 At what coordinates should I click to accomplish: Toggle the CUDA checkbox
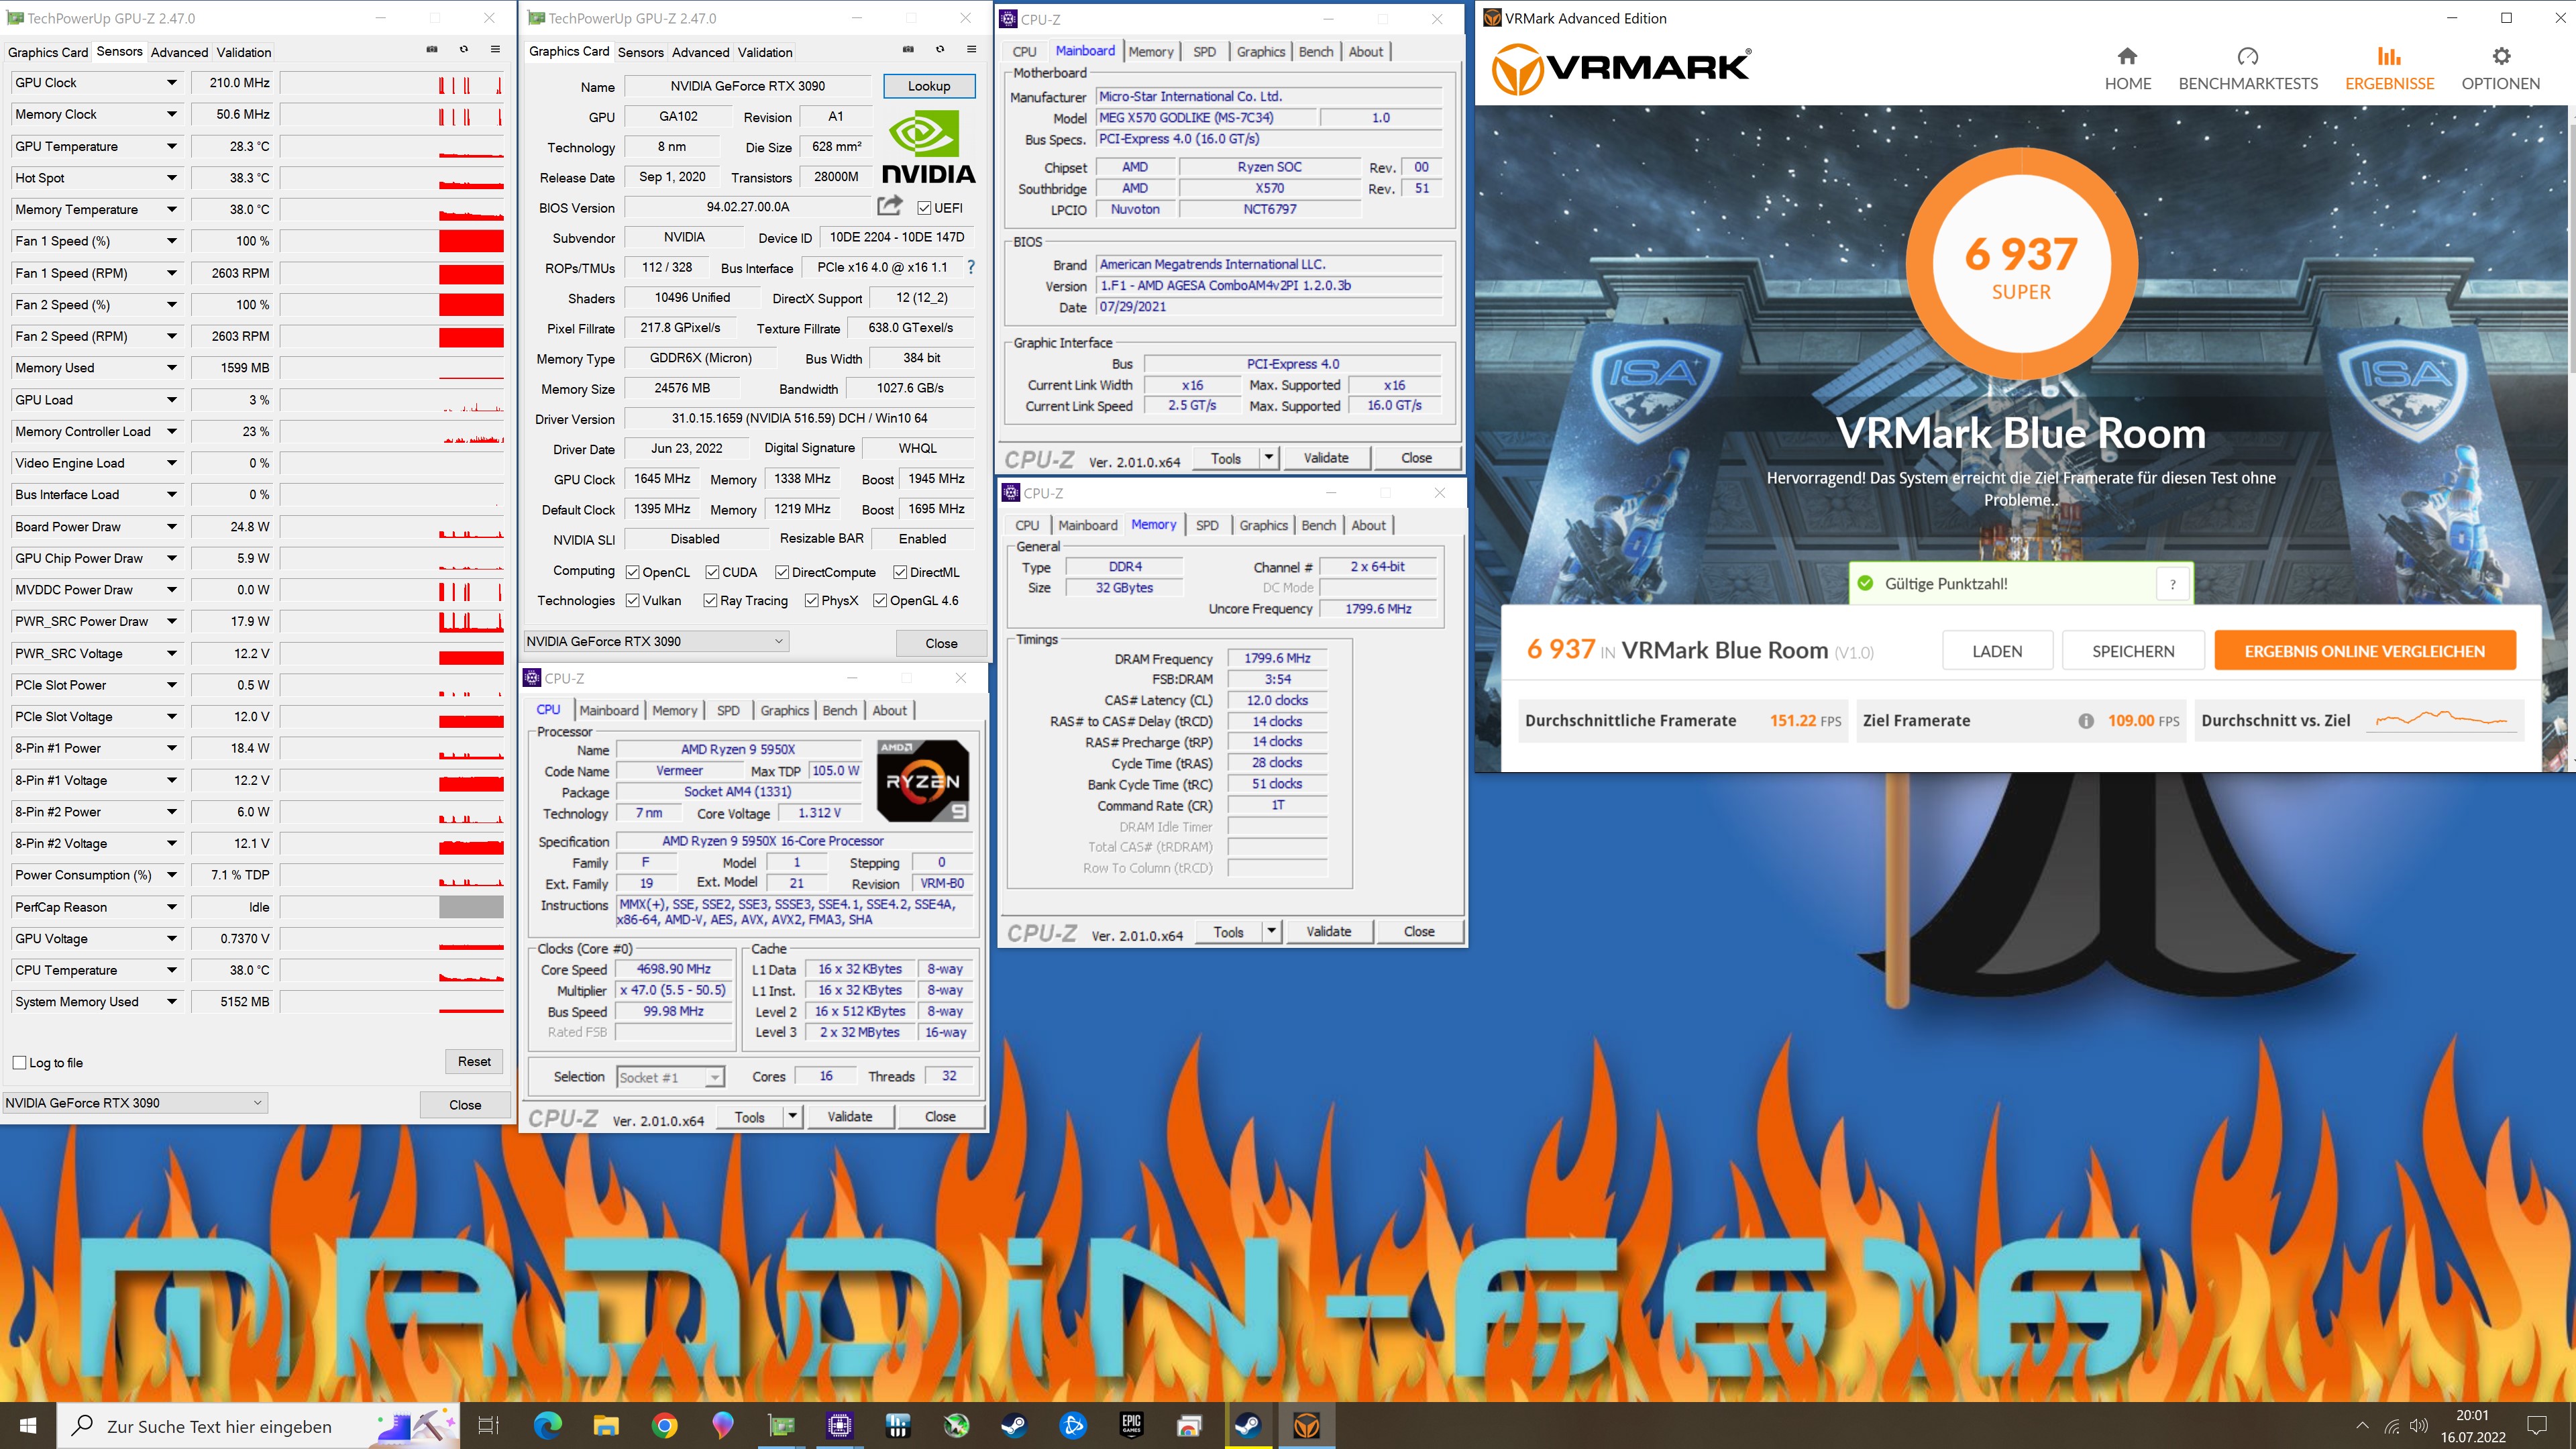[712, 572]
